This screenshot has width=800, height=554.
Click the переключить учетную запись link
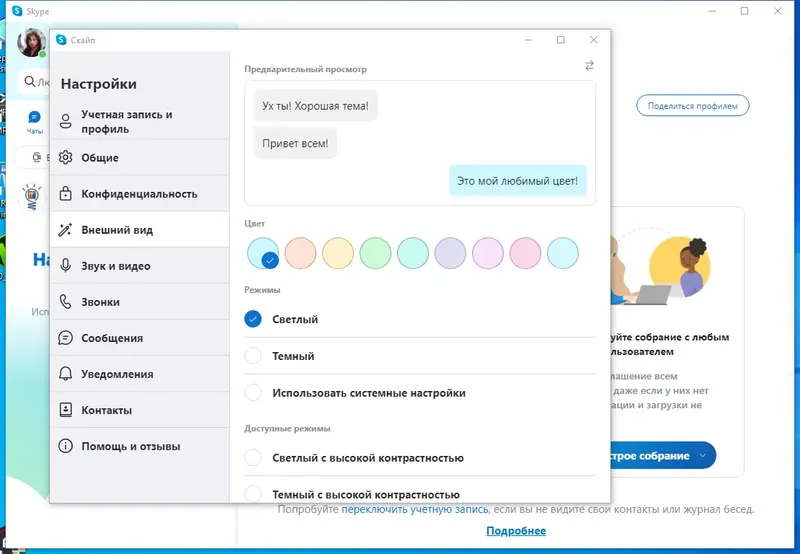(415, 509)
